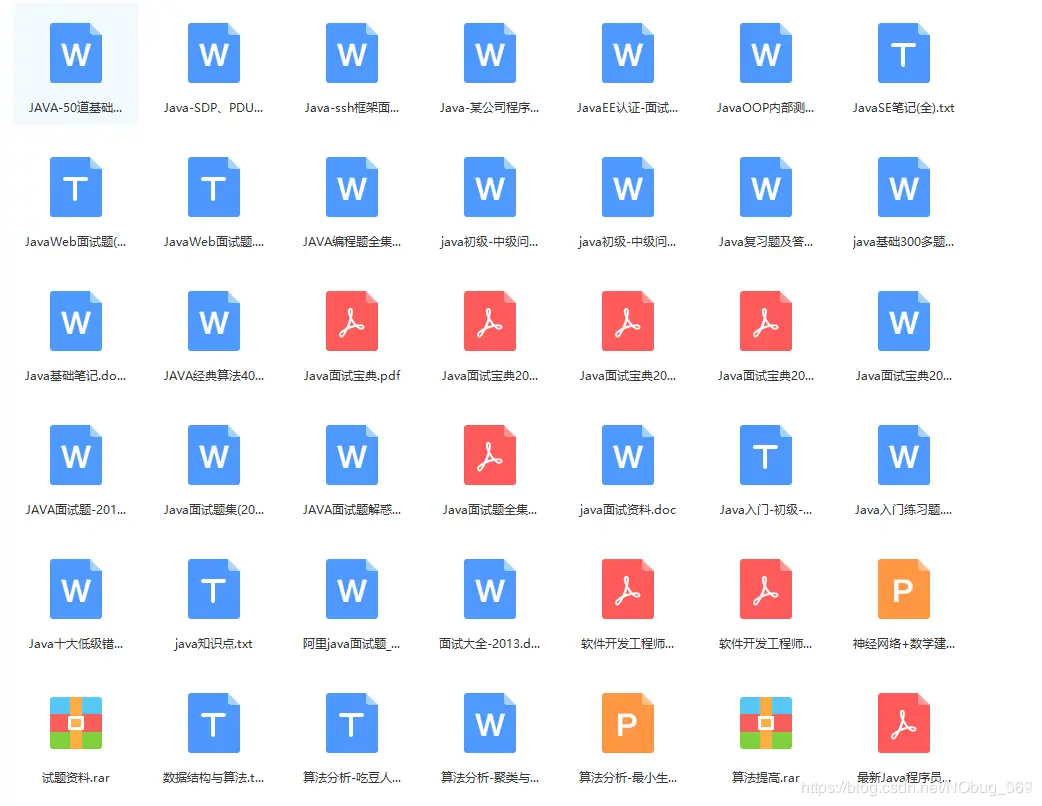Open the 神经网络+数学建 PowerPoint file icon
Viewport: 1042px width, 806px height.
(x=903, y=589)
